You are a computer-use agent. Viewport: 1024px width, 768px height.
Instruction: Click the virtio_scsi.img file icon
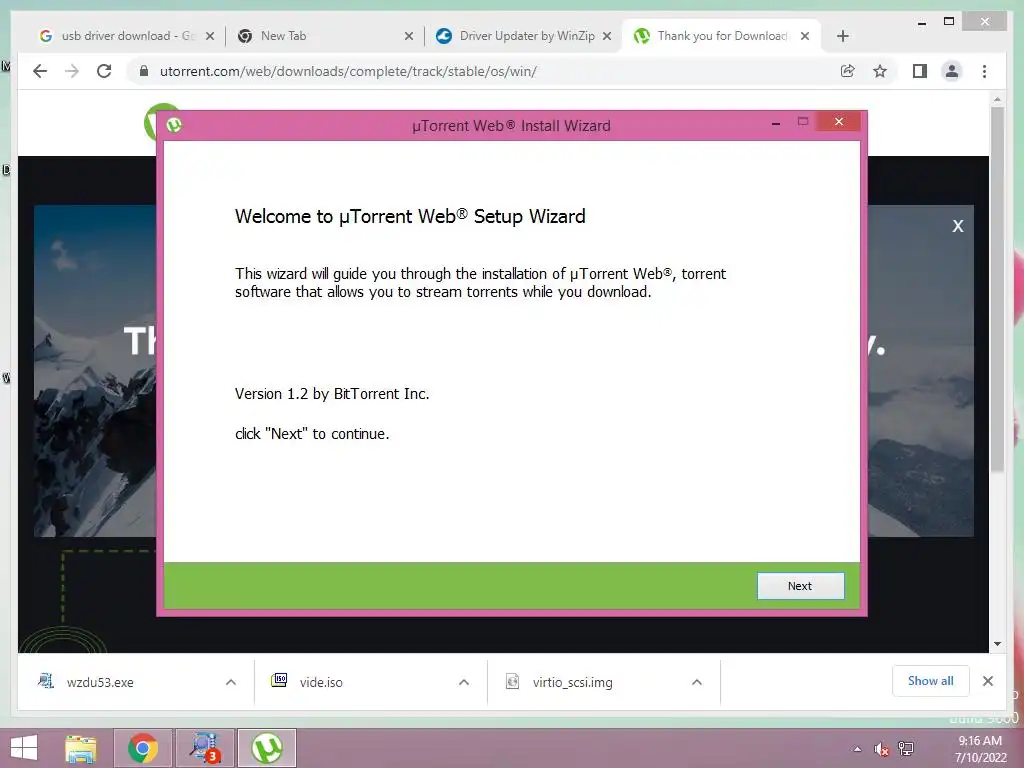pos(513,682)
